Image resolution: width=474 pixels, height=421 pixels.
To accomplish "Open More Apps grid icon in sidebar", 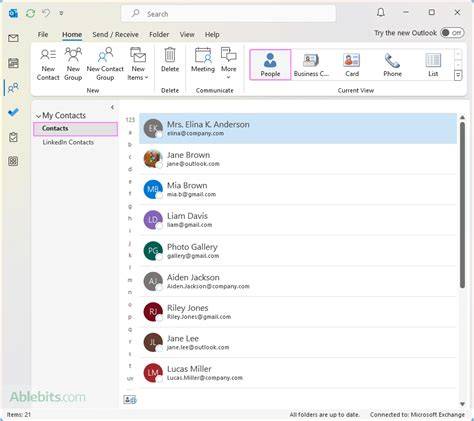I will coord(13,161).
